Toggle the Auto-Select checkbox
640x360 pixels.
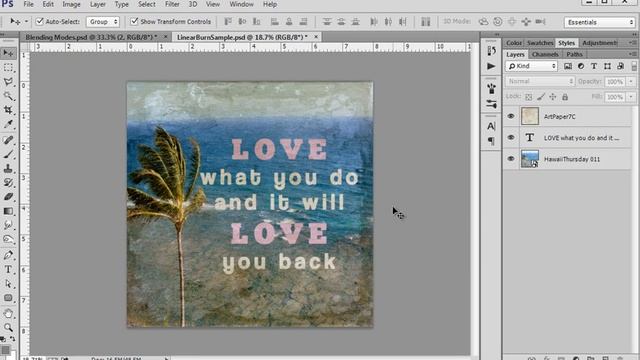pos(40,21)
